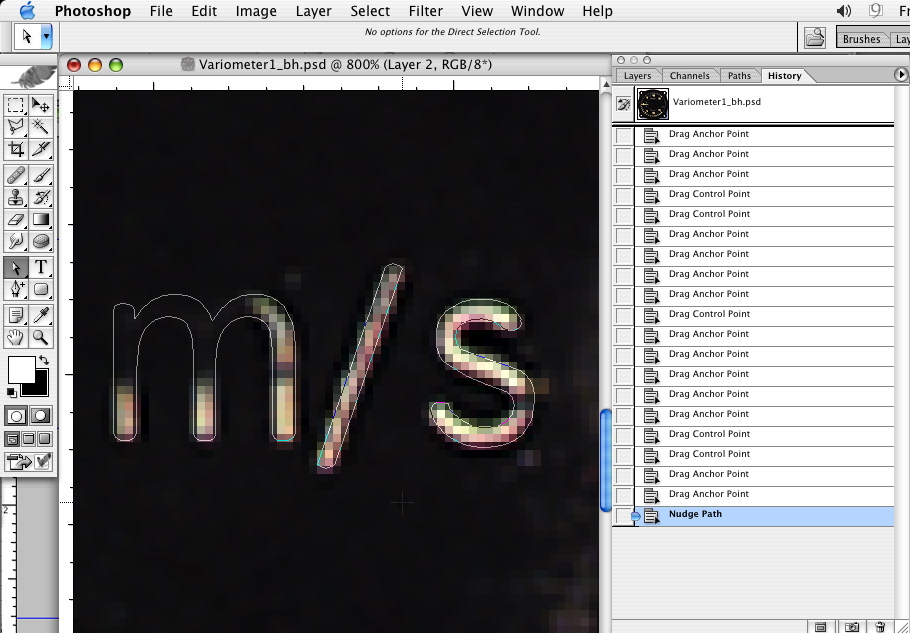Select the Zoom magnifier tool

pyautogui.click(x=41, y=339)
